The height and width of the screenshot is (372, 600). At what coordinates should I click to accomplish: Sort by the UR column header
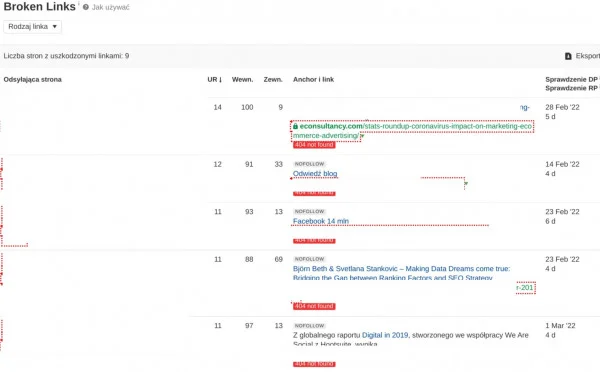[x=215, y=80]
